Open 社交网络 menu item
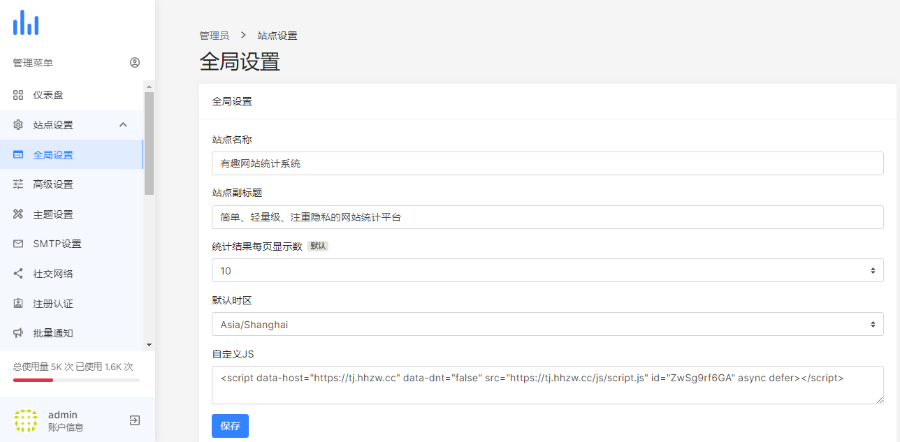 click(72, 274)
